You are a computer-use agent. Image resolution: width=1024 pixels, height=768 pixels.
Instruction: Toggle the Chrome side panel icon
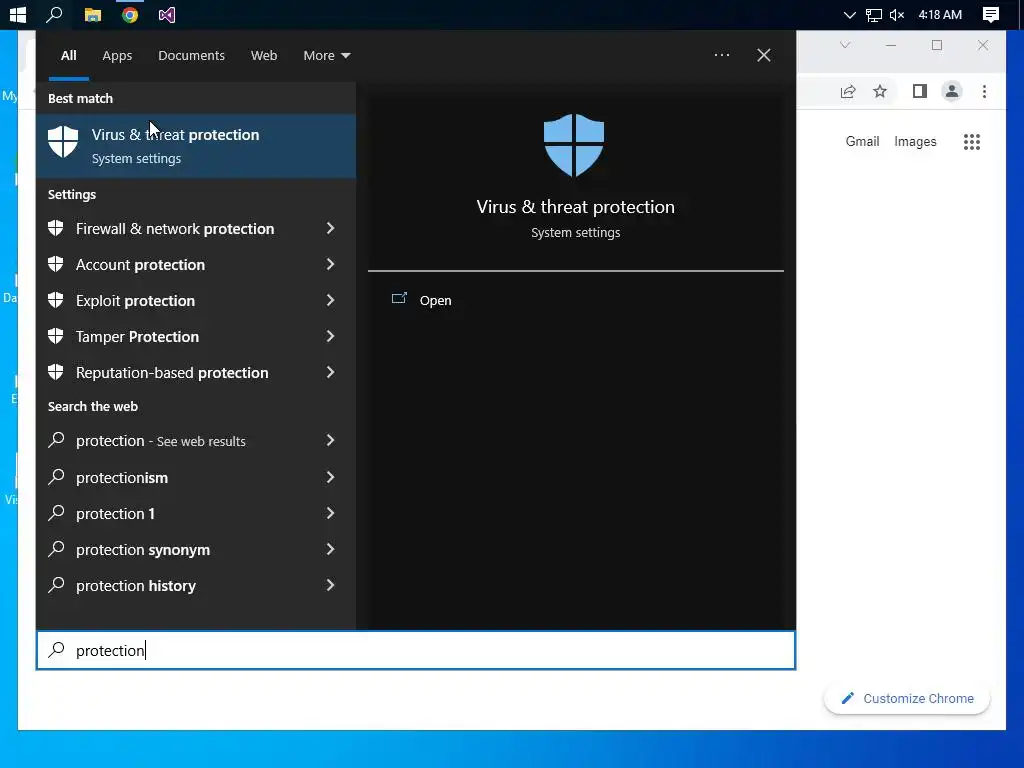coord(920,91)
